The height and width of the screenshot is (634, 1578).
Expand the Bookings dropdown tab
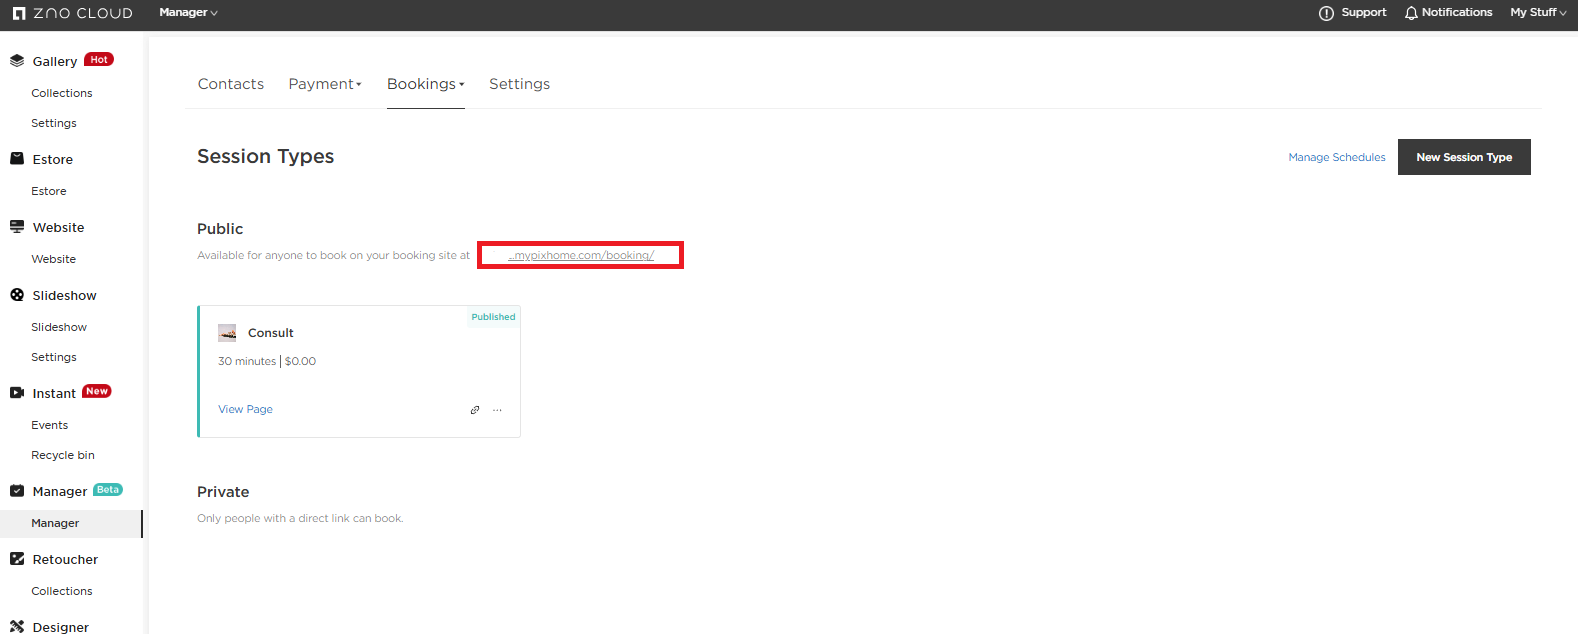[x=425, y=84]
